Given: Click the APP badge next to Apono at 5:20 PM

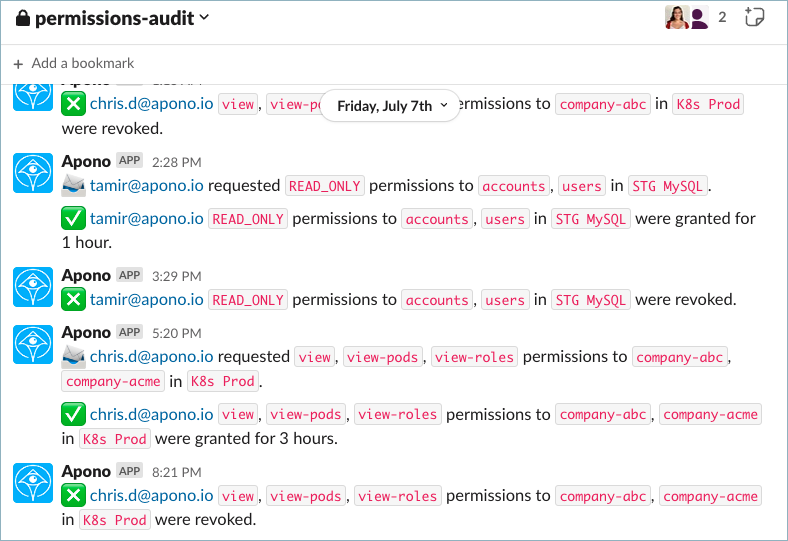Looking at the screenshot, I should 129,332.
